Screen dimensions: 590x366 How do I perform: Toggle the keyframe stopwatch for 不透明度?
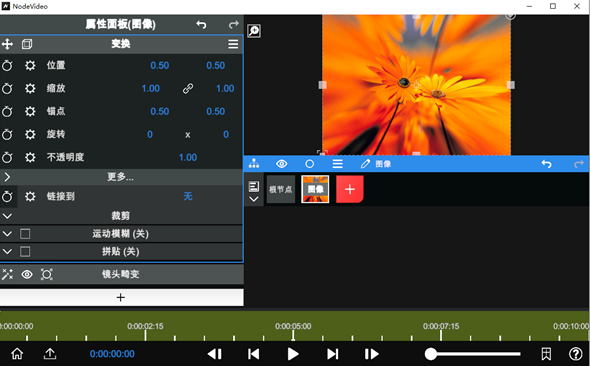point(7,157)
